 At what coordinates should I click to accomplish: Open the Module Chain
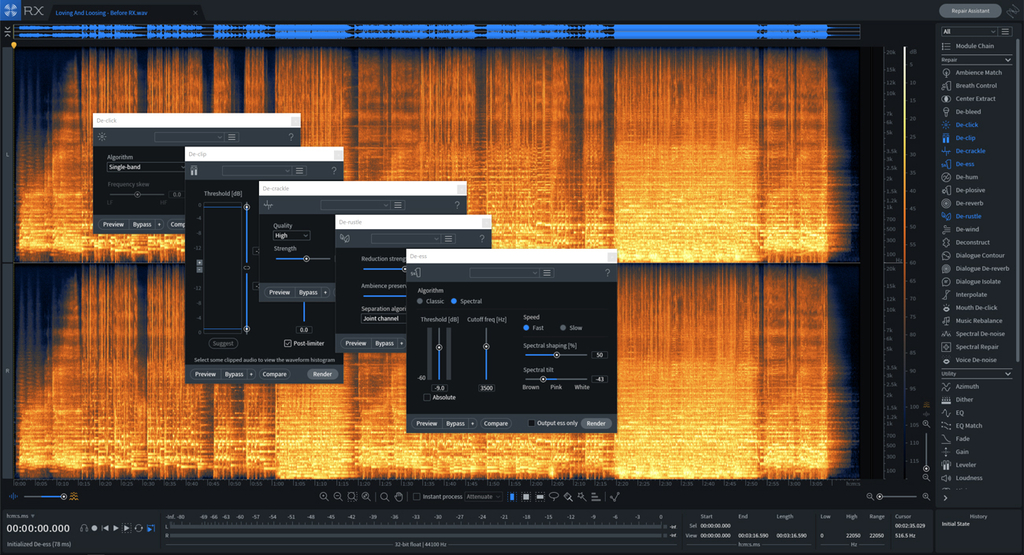pyautogui.click(x=974, y=46)
